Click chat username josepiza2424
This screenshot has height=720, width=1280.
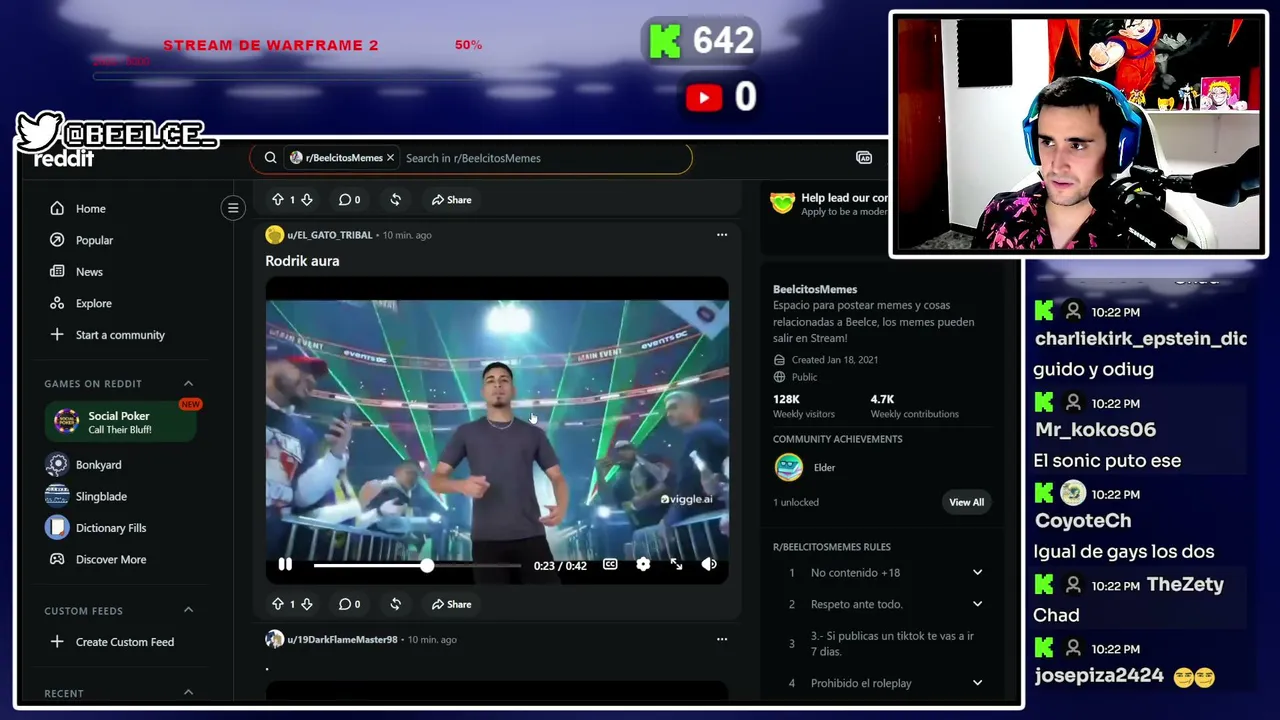click(1099, 676)
